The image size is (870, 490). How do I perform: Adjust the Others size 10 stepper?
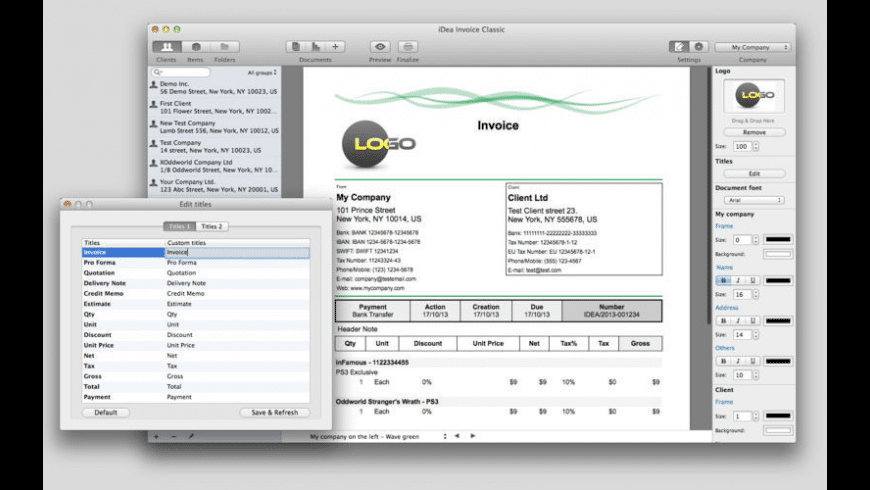point(756,375)
